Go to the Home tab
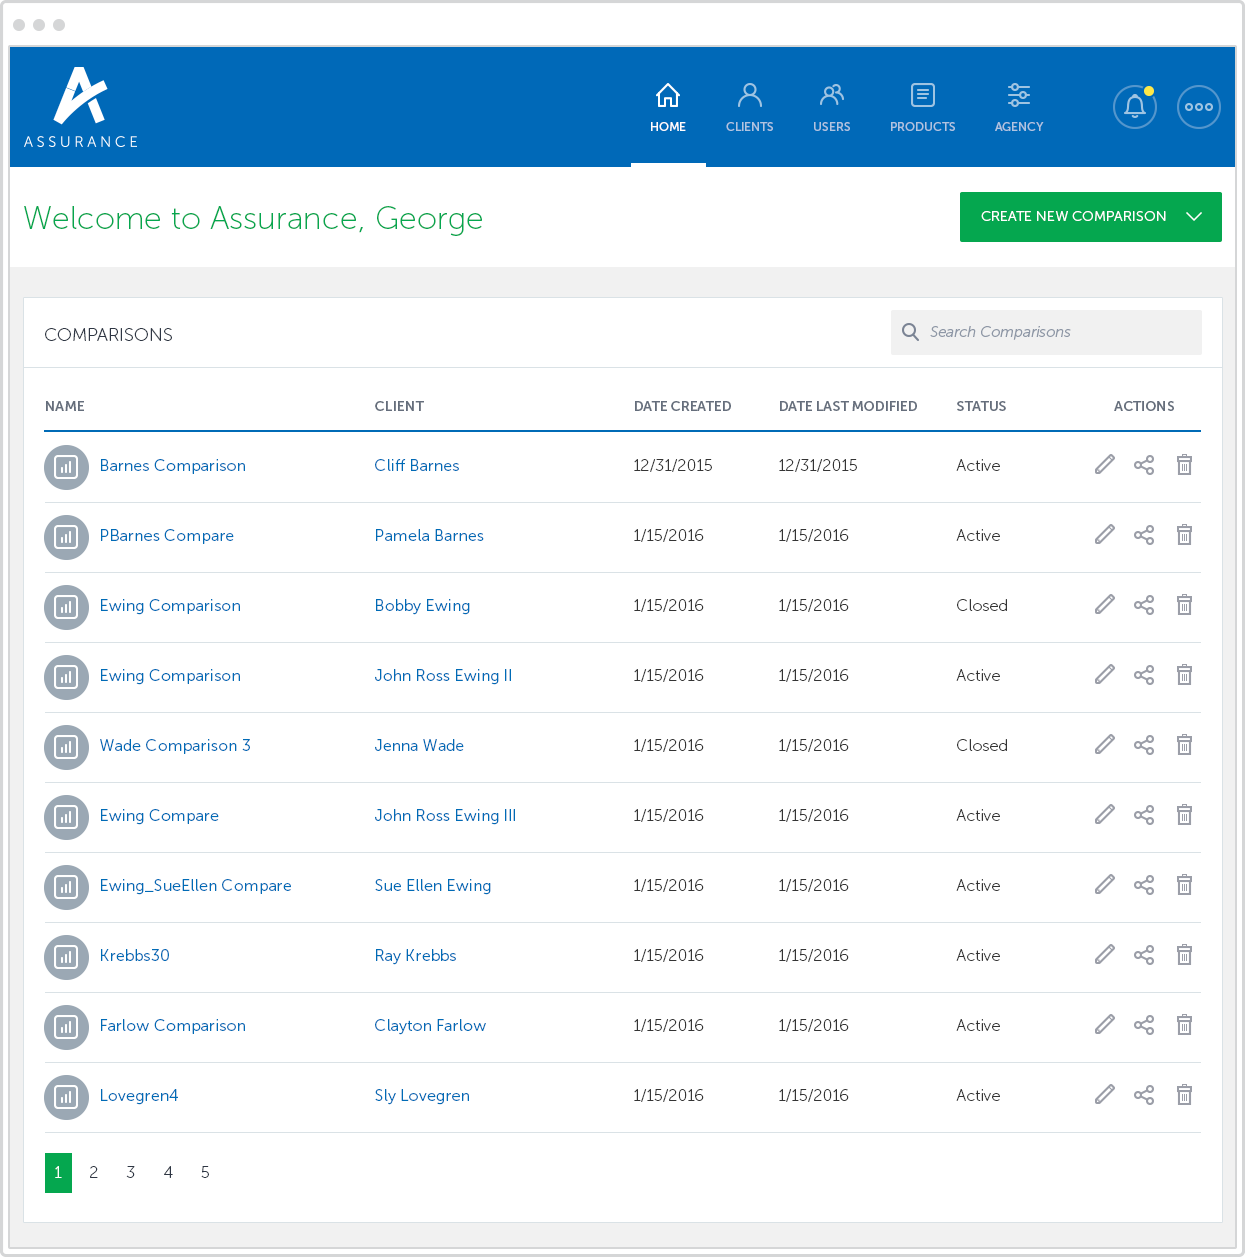Image resolution: width=1245 pixels, height=1257 pixels. tap(668, 108)
